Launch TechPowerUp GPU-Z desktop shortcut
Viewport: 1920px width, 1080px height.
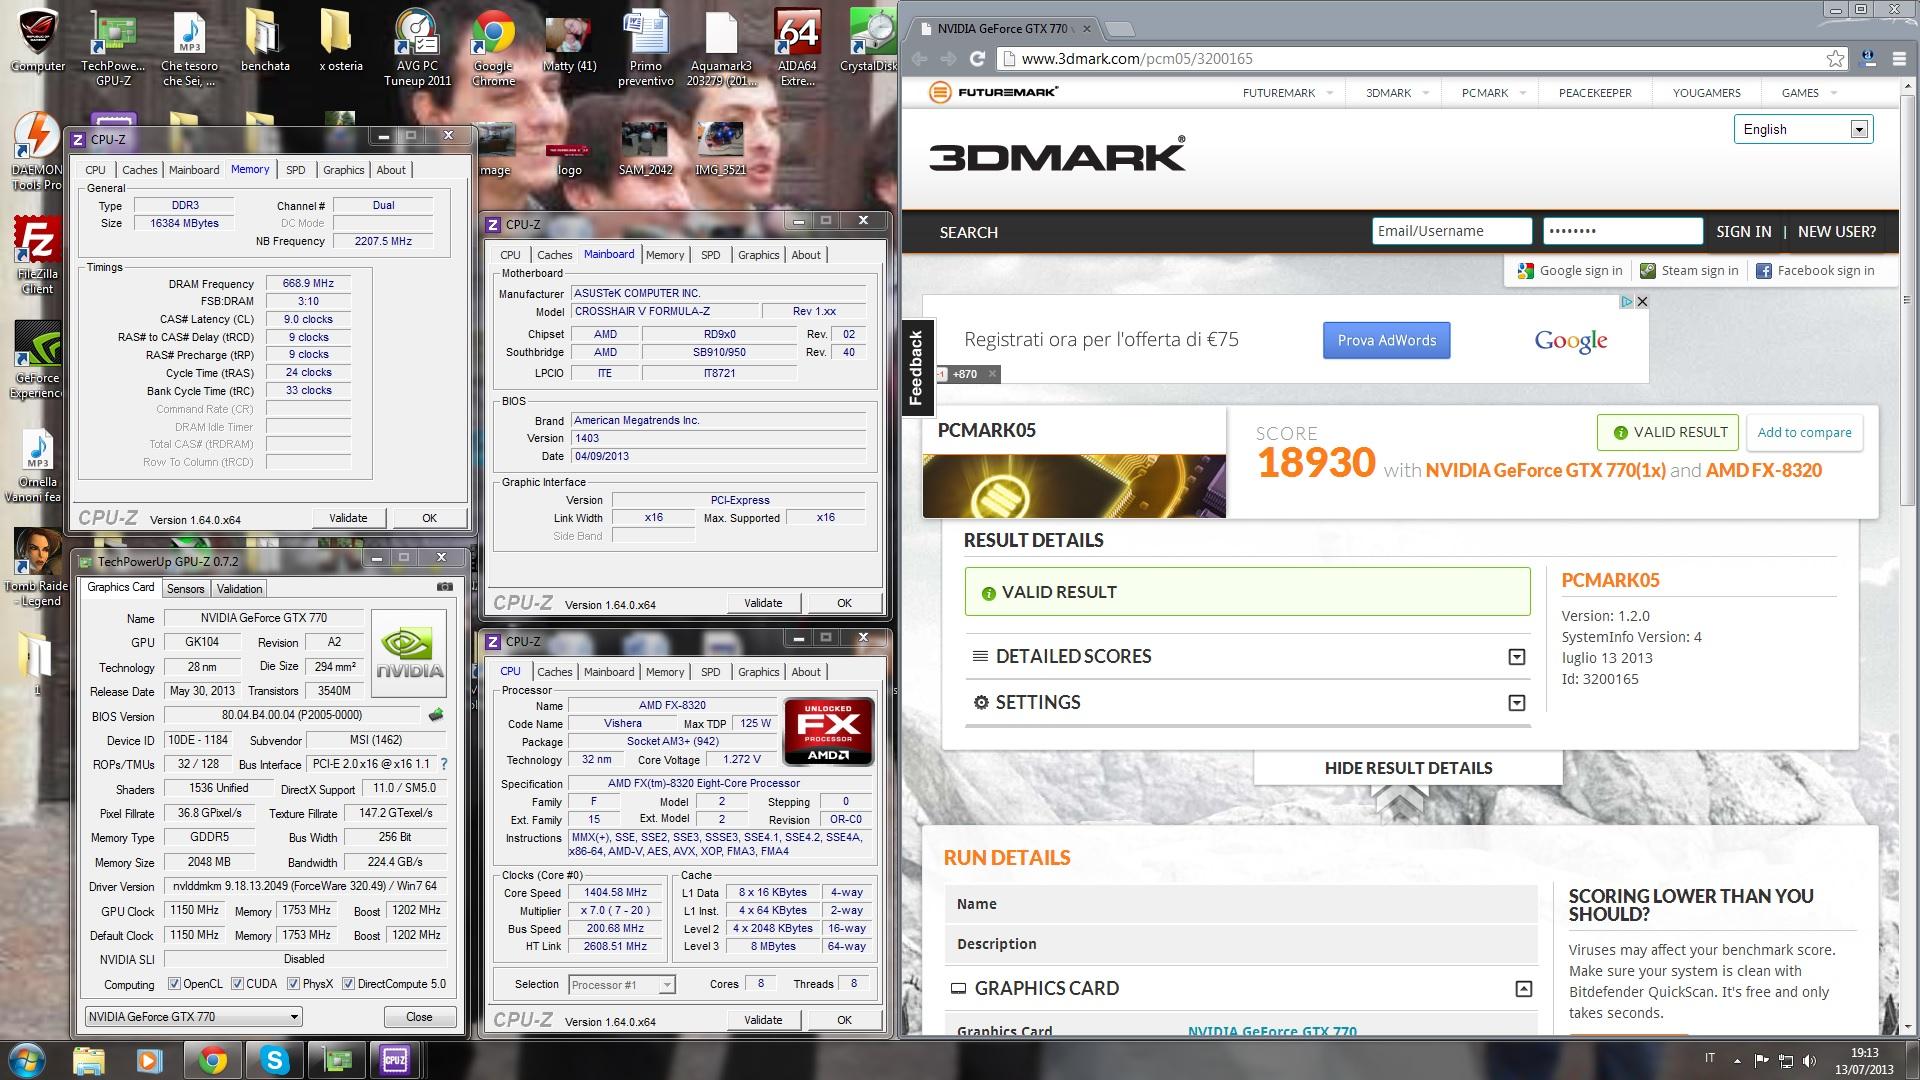(x=113, y=48)
